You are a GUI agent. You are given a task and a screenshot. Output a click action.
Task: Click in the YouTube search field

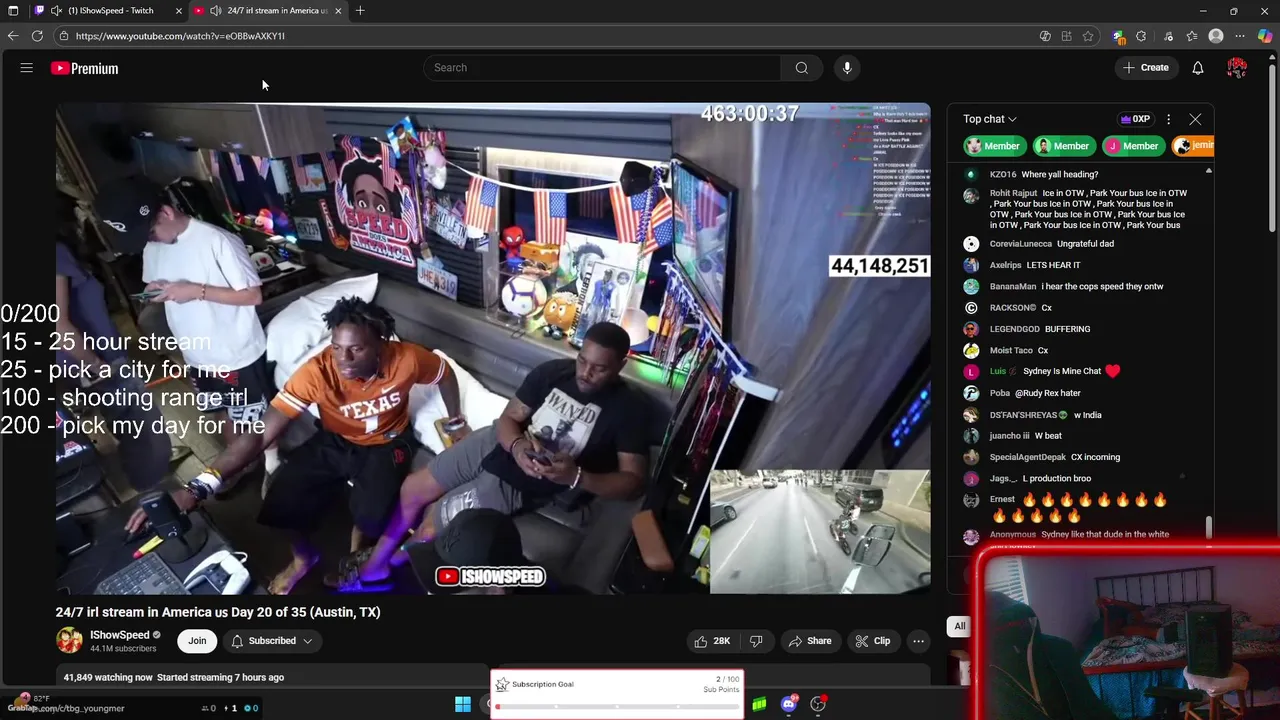[x=602, y=68]
